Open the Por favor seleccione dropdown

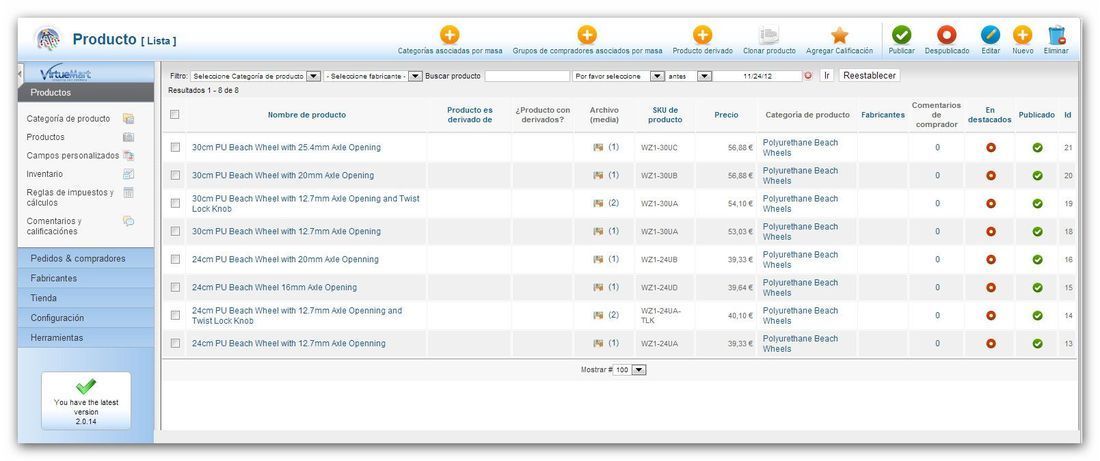618,76
